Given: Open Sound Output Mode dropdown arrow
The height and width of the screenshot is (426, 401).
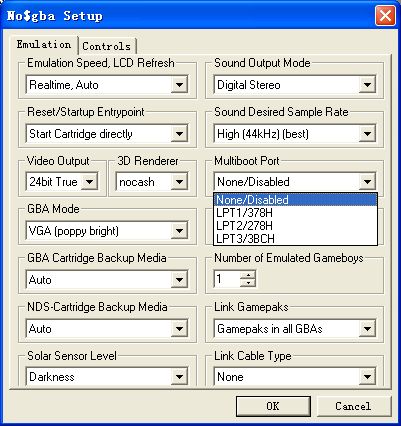Looking at the screenshot, I should (x=367, y=85).
